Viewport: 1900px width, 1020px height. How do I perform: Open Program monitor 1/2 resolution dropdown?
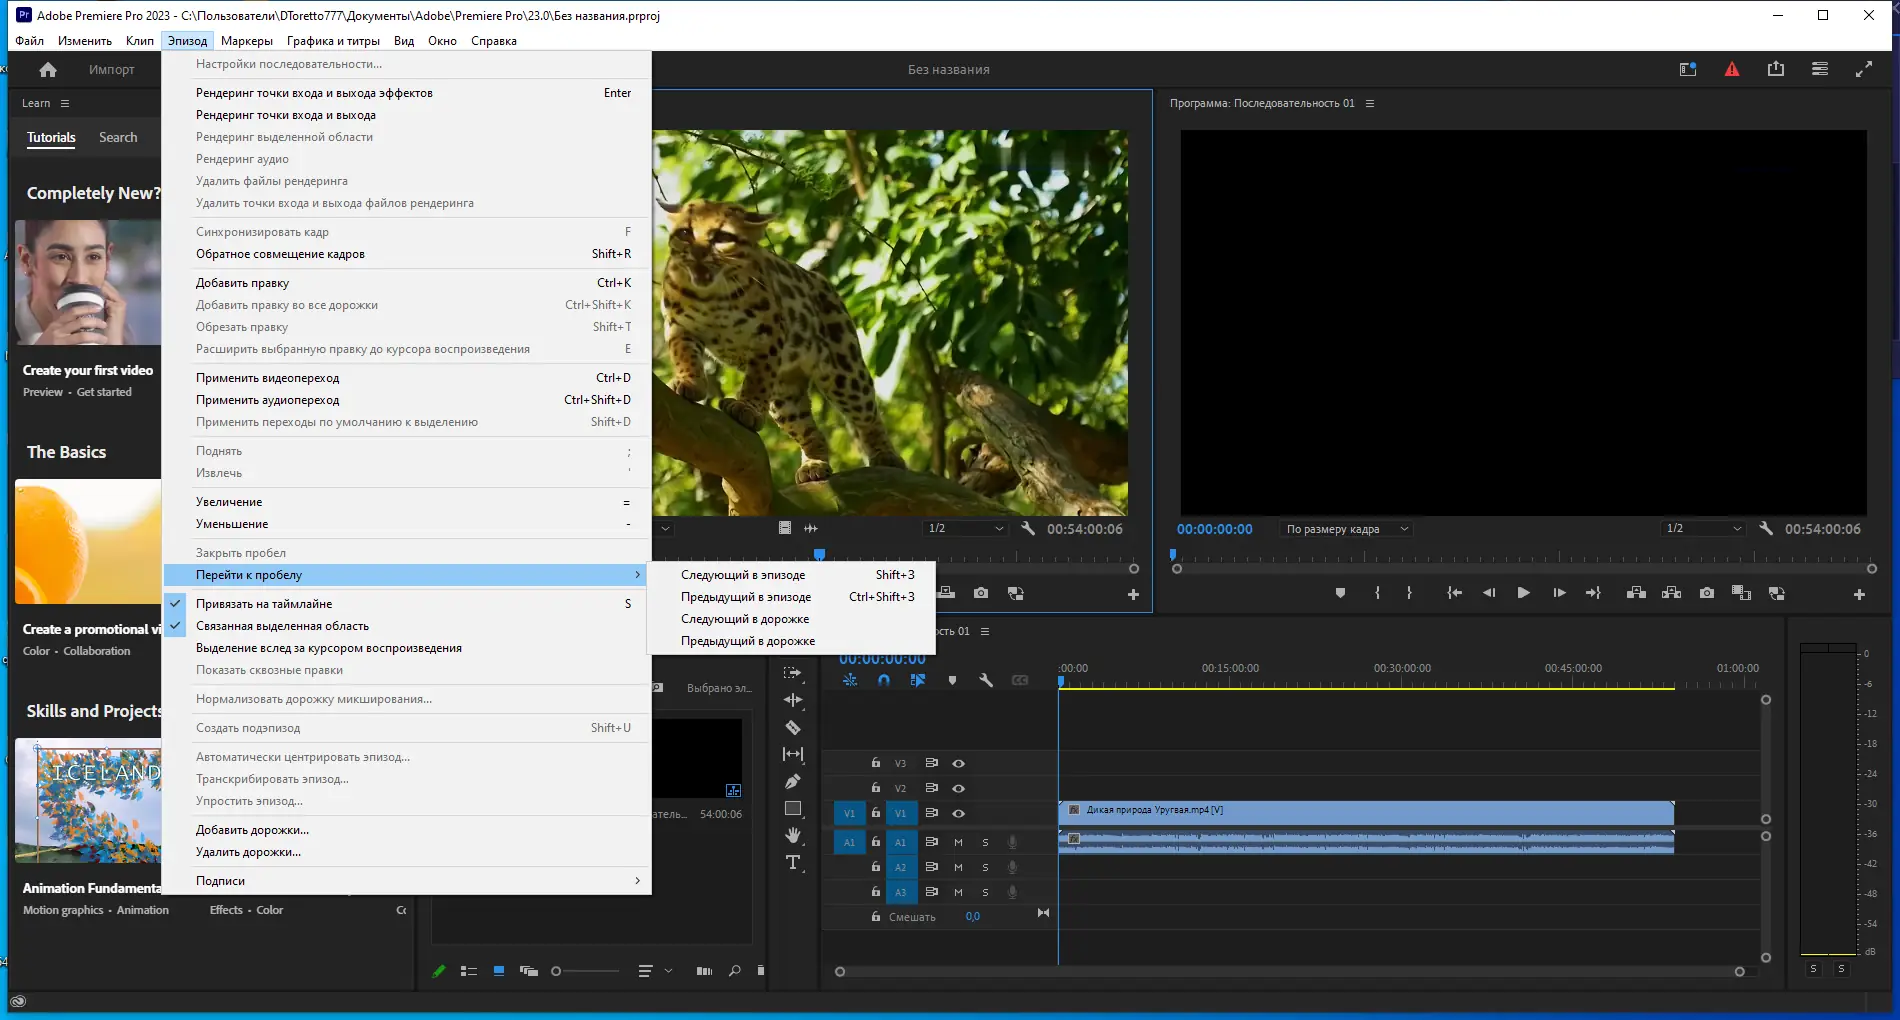pyautogui.click(x=1703, y=529)
